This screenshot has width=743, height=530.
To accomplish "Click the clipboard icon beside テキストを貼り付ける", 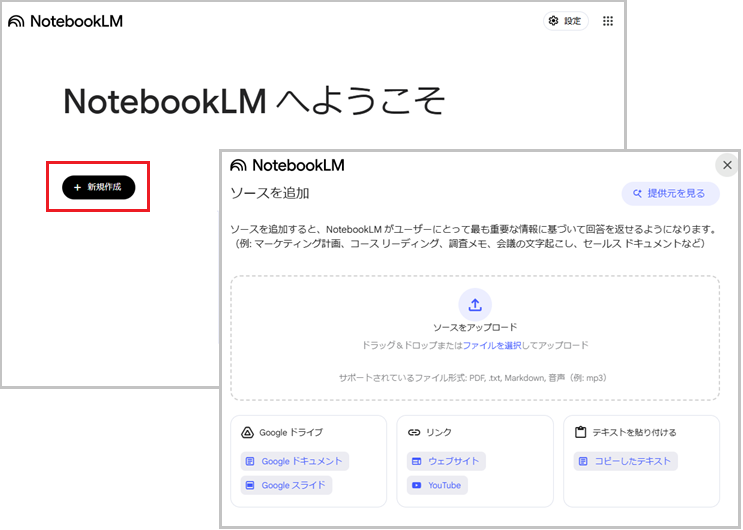I will [x=580, y=432].
